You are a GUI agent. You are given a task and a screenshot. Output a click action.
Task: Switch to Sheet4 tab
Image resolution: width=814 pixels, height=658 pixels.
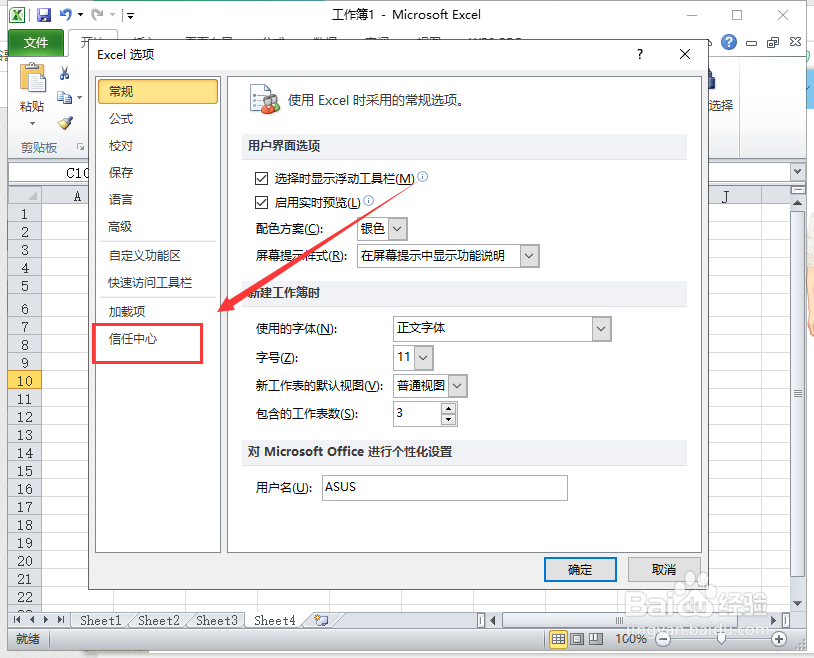(275, 620)
